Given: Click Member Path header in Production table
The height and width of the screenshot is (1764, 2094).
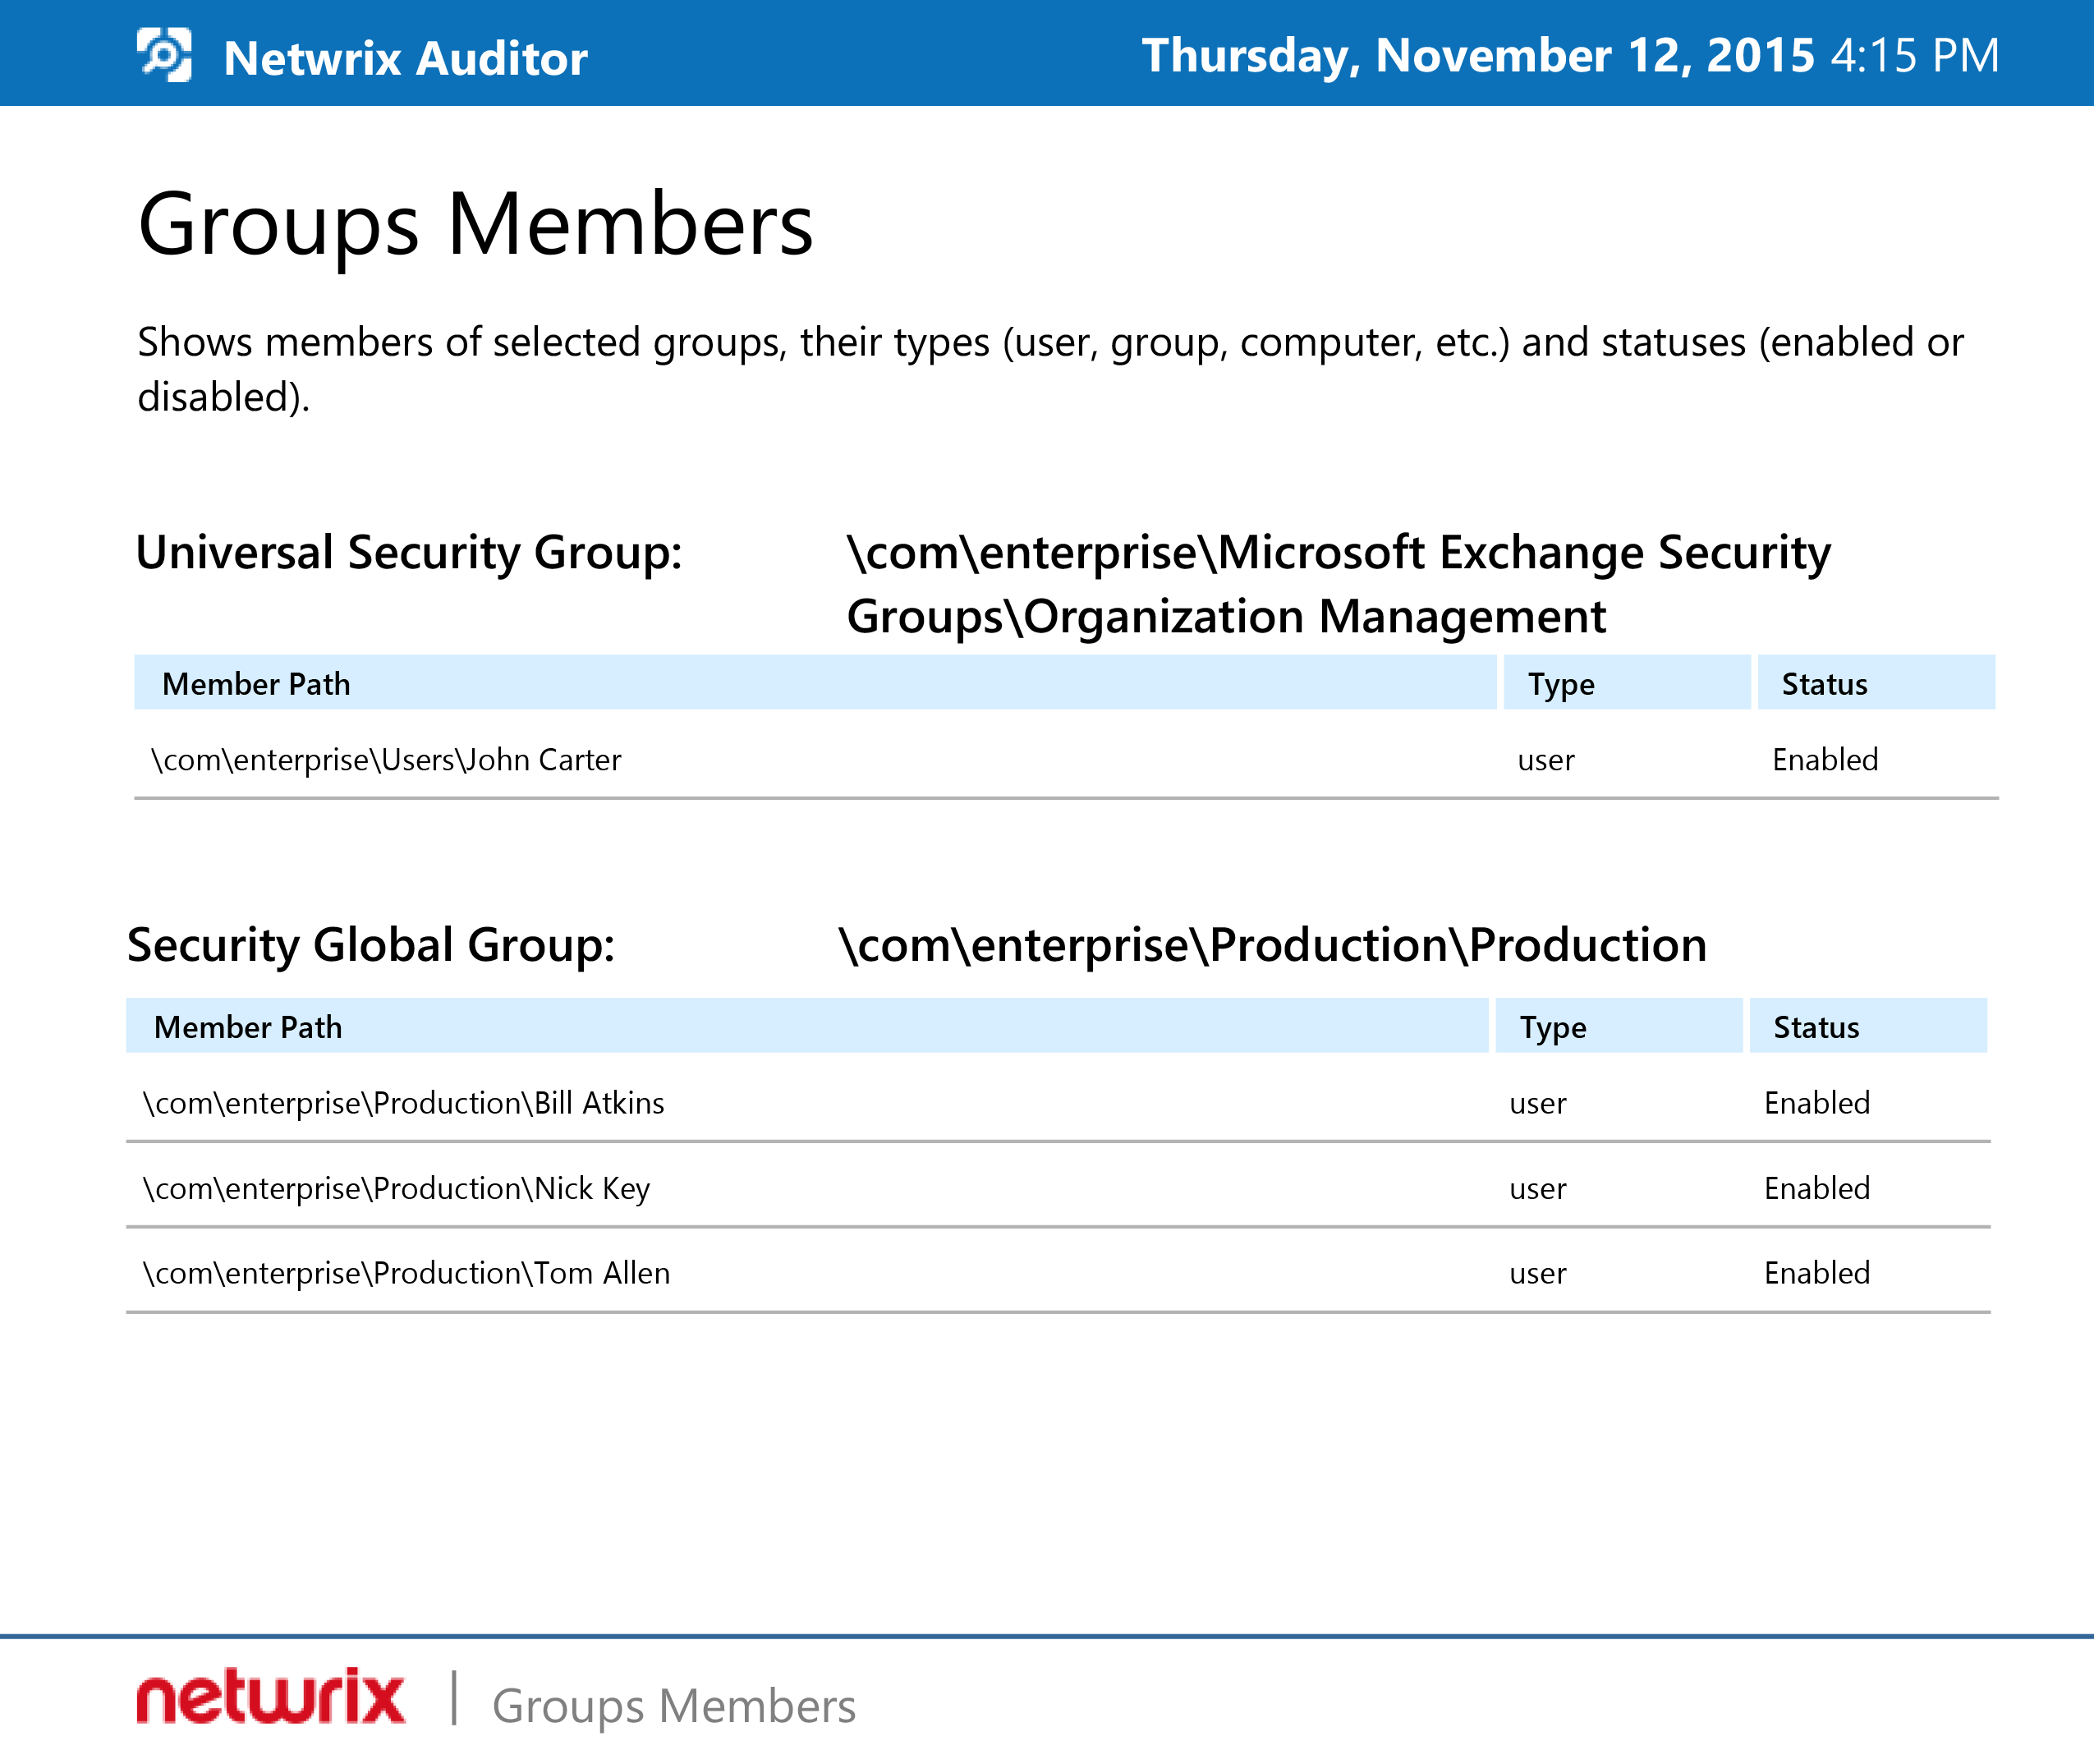Looking at the screenshot, I should tap(248, 1027).
